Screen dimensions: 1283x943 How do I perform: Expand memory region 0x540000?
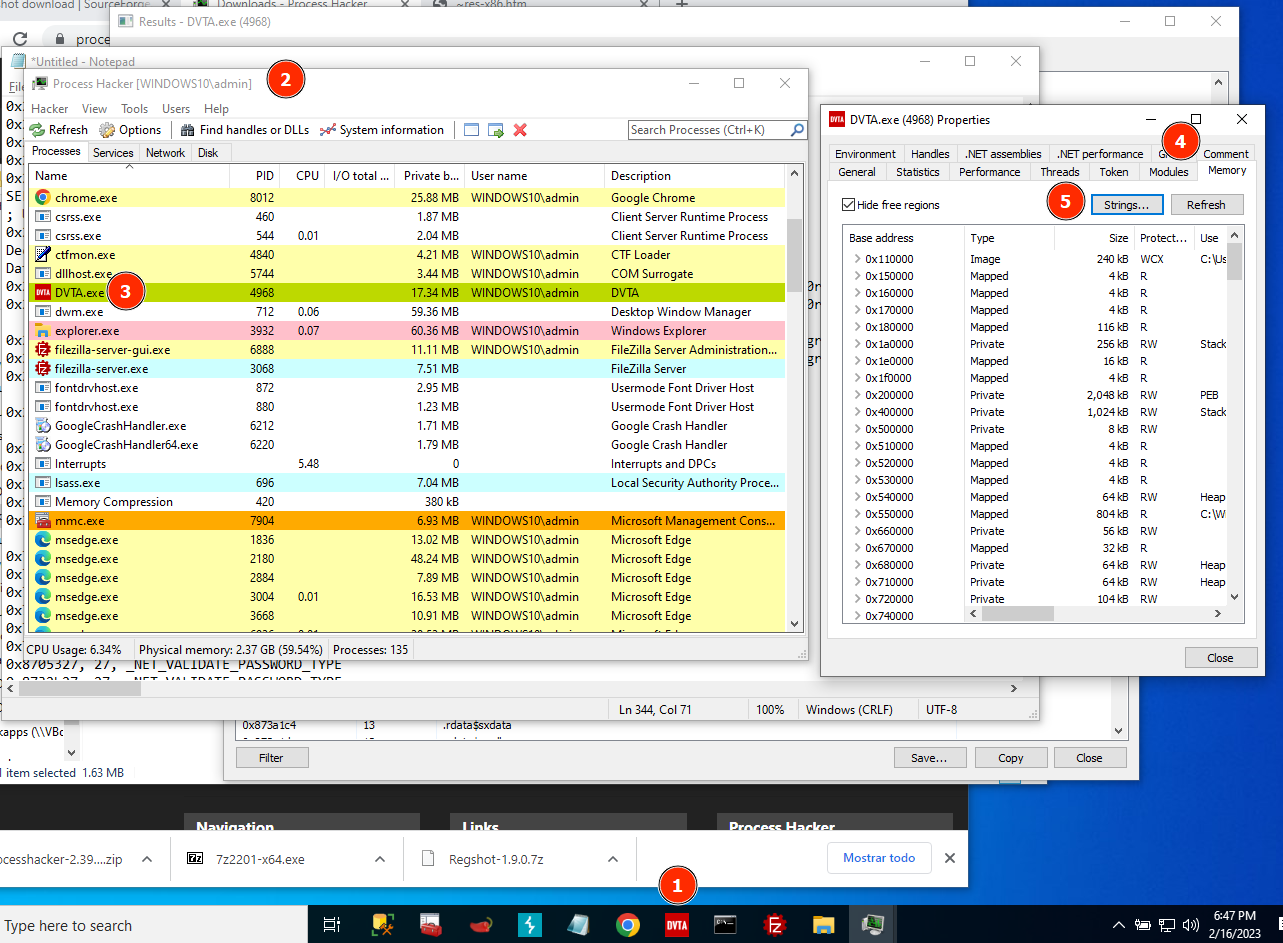857,497
